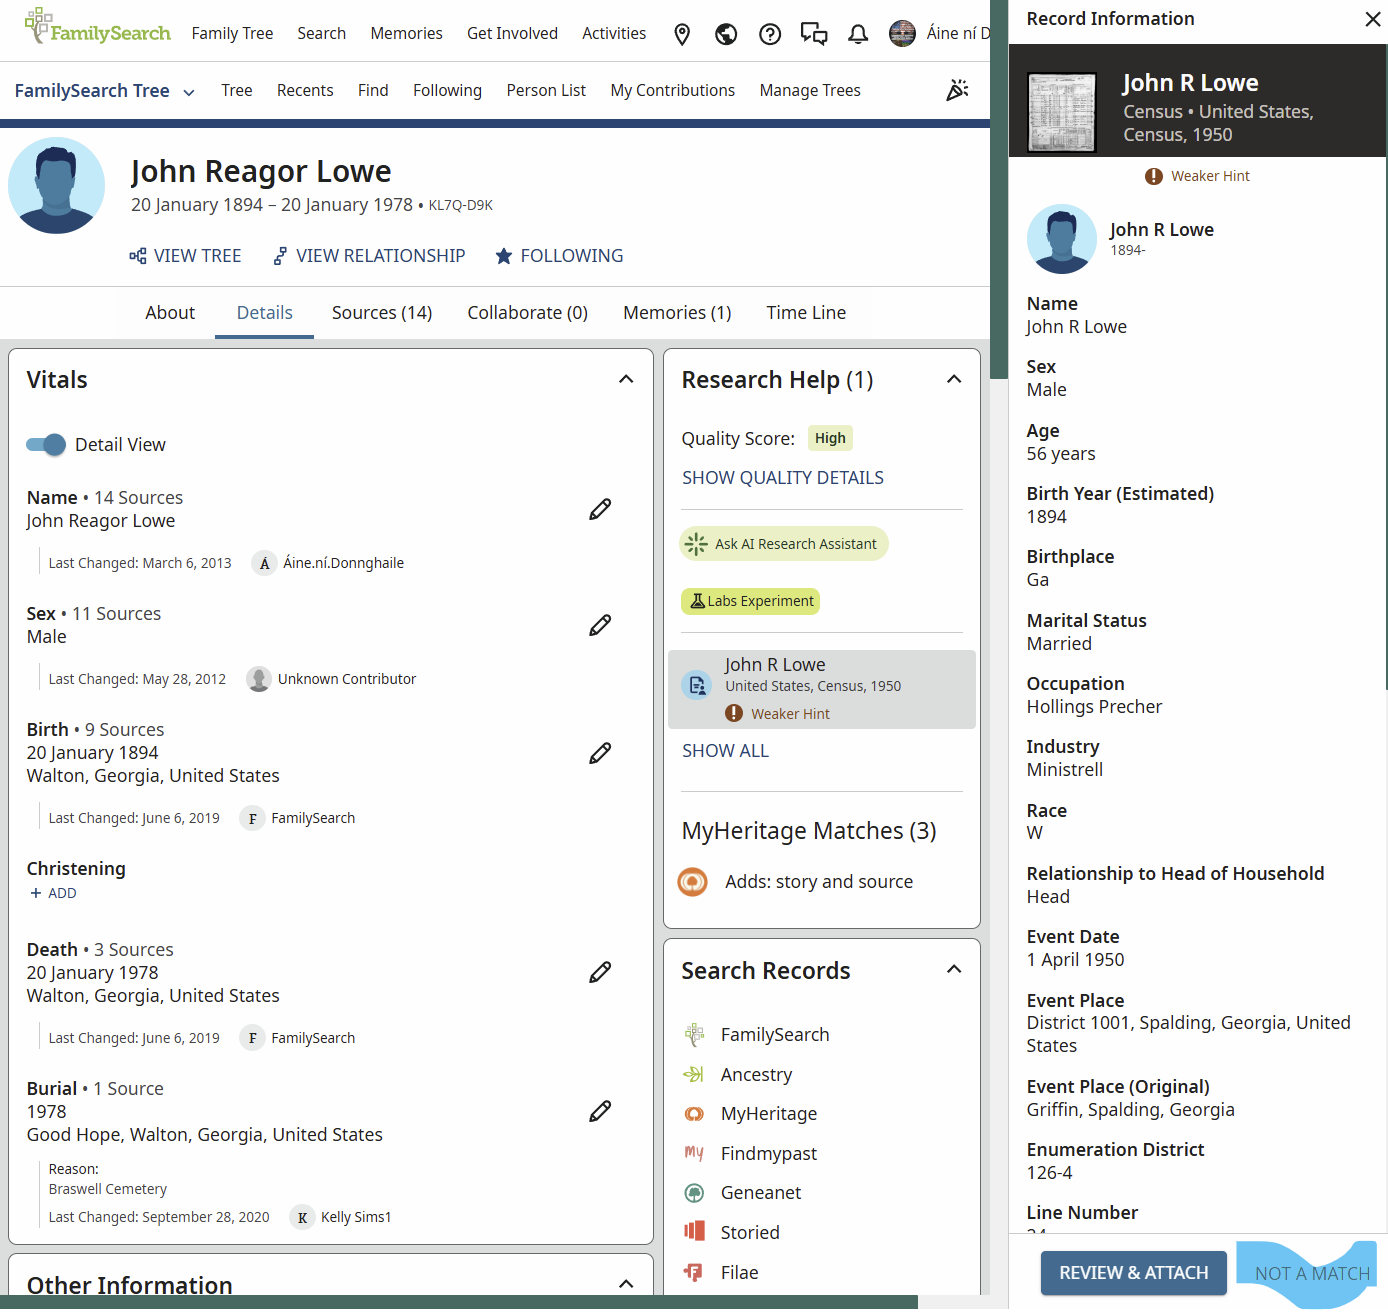Image resolution: width=1388 pixels, height=1312 pixels.
Task: Edit the Death vital with pencil icon
Action: pos(600,972)
